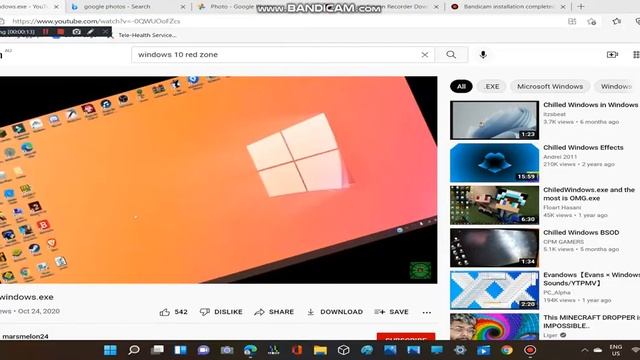
Task: Clear the YouTube search box text
Action: click(424, 55)
